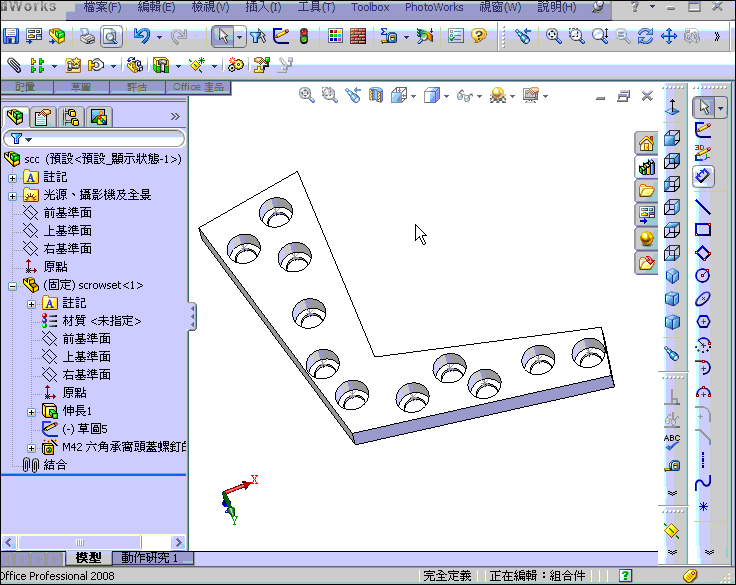Select the 結合 mates folder
This screenshot has width=736, height=585.
point(55,465)
